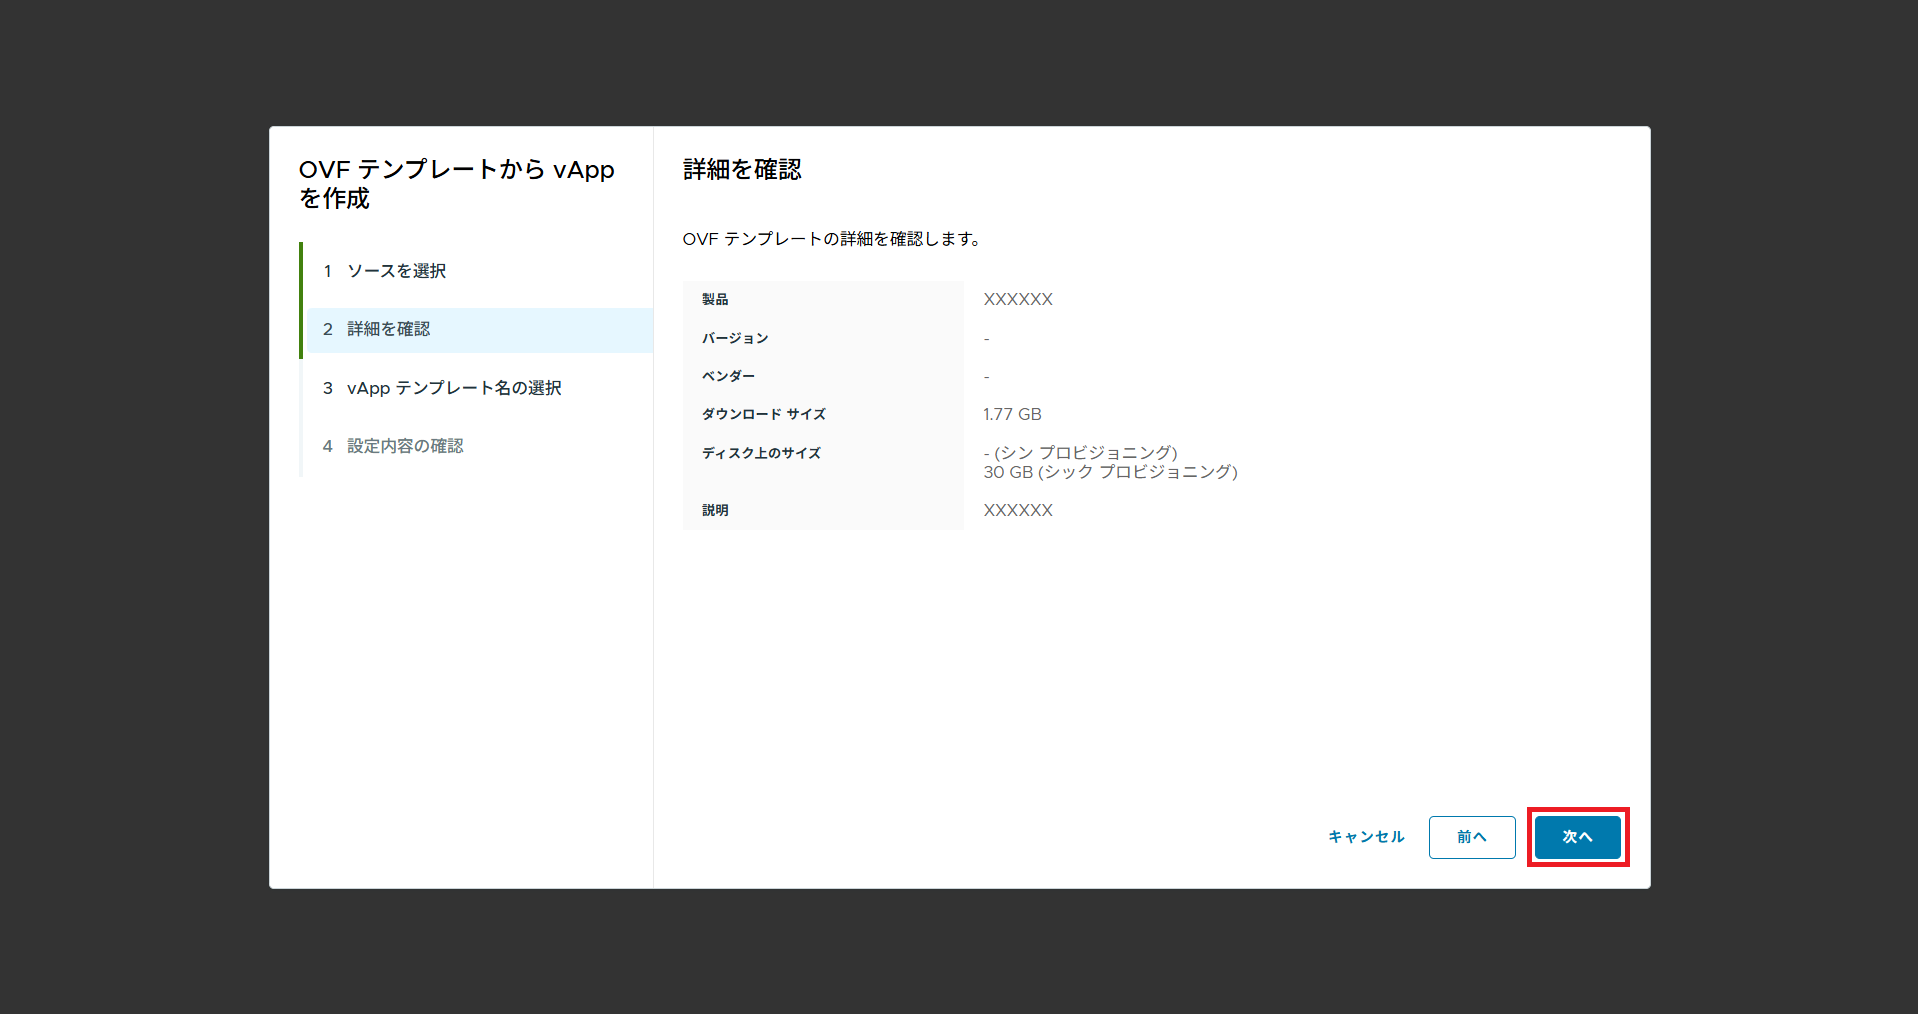
Task: Go to step 1 ソースを選択
Action: (x=396, y=271)
